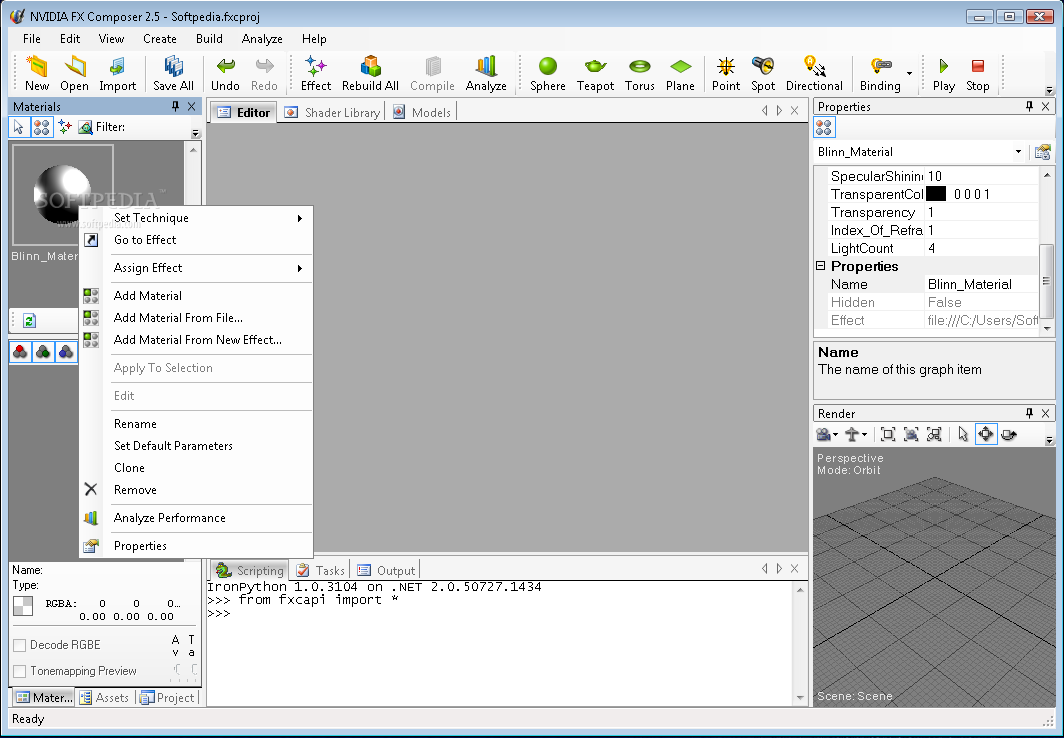
Task: Click the four-spheres material icon in Materials toolbar
Action: click(41, 127)
